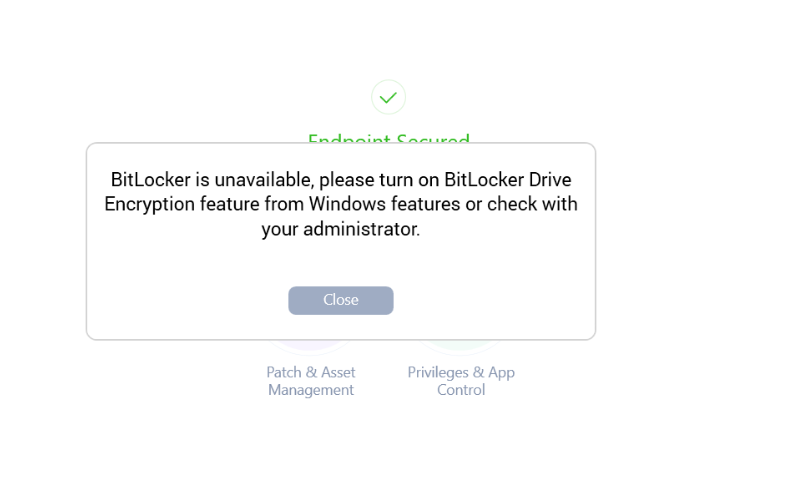Select the Endpoint Secured heading text
The width and height of the screenshot is (787, 499).
pos(388,138)
